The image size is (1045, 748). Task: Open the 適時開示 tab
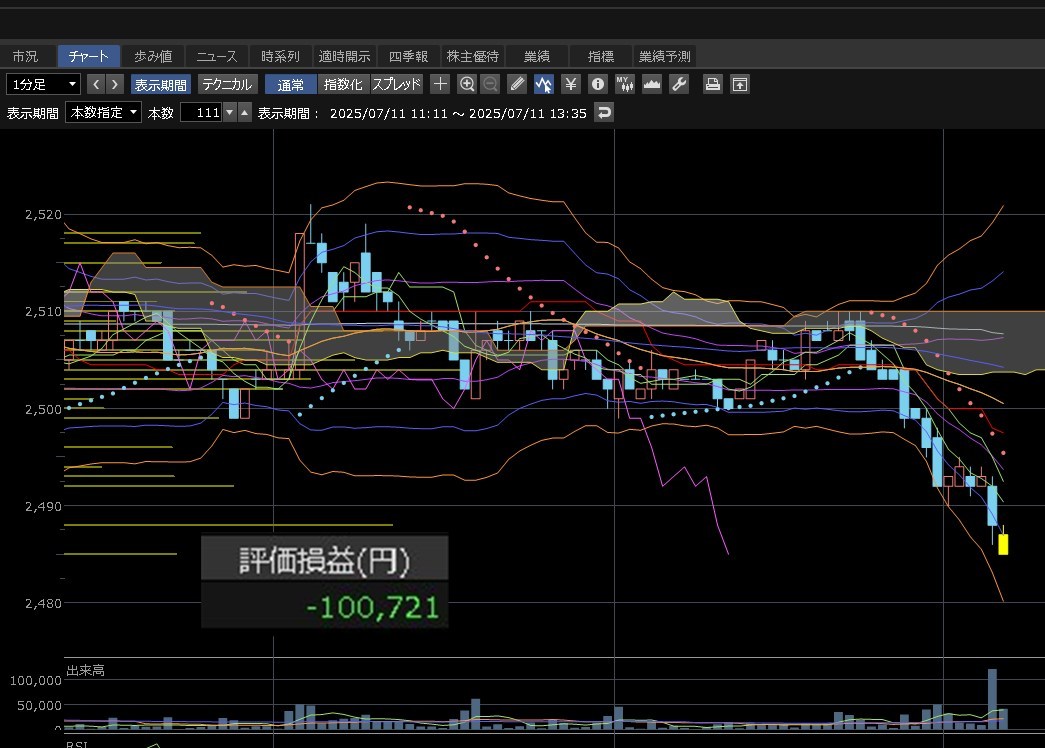(x=344, y=57)
